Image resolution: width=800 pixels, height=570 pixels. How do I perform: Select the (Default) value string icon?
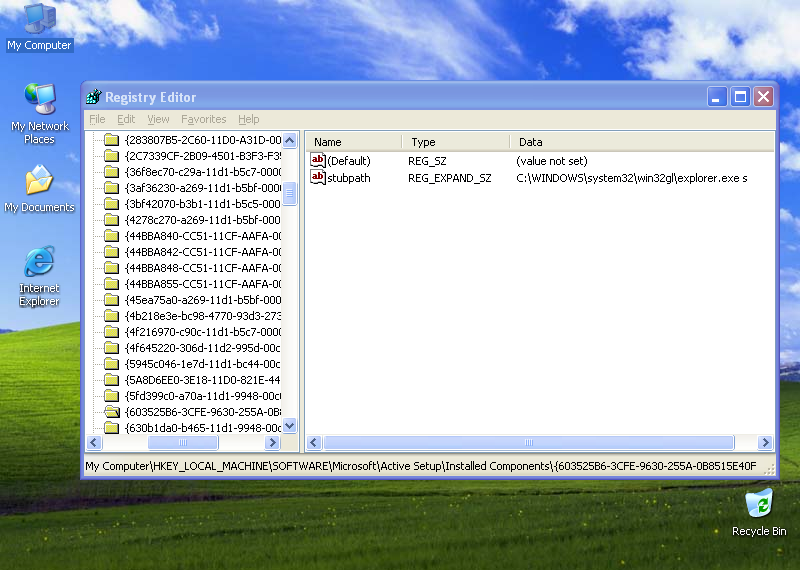pyautogui.click(x=318, y=161)
